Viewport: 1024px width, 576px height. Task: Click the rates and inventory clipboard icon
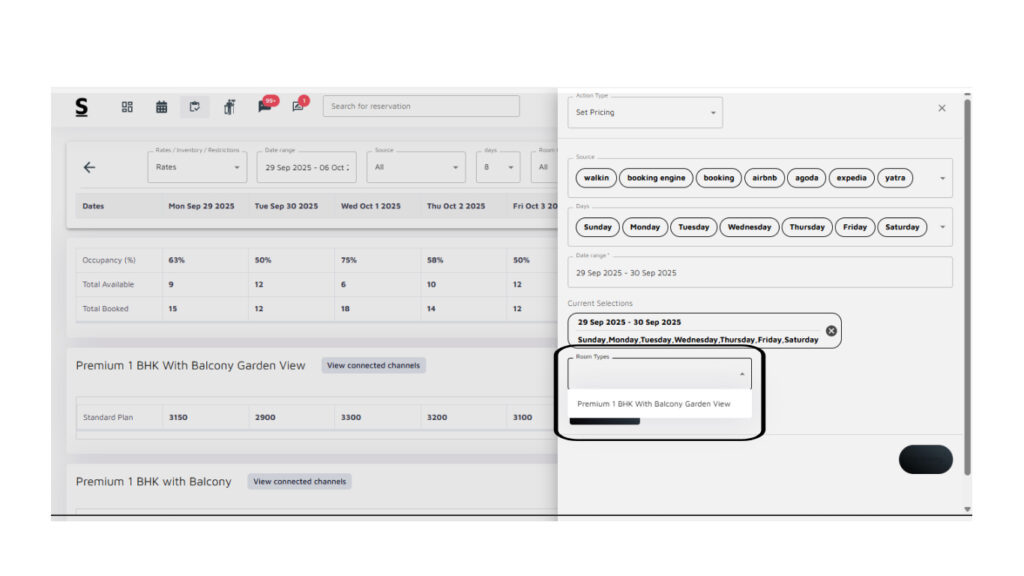(x=195, y=107)
